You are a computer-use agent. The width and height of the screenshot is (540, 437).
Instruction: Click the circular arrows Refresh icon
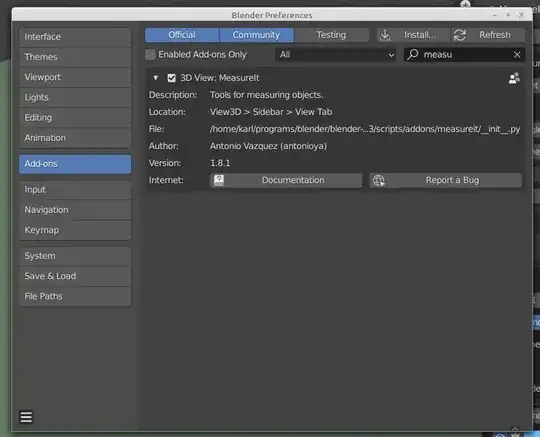click(x=460, y=35)
